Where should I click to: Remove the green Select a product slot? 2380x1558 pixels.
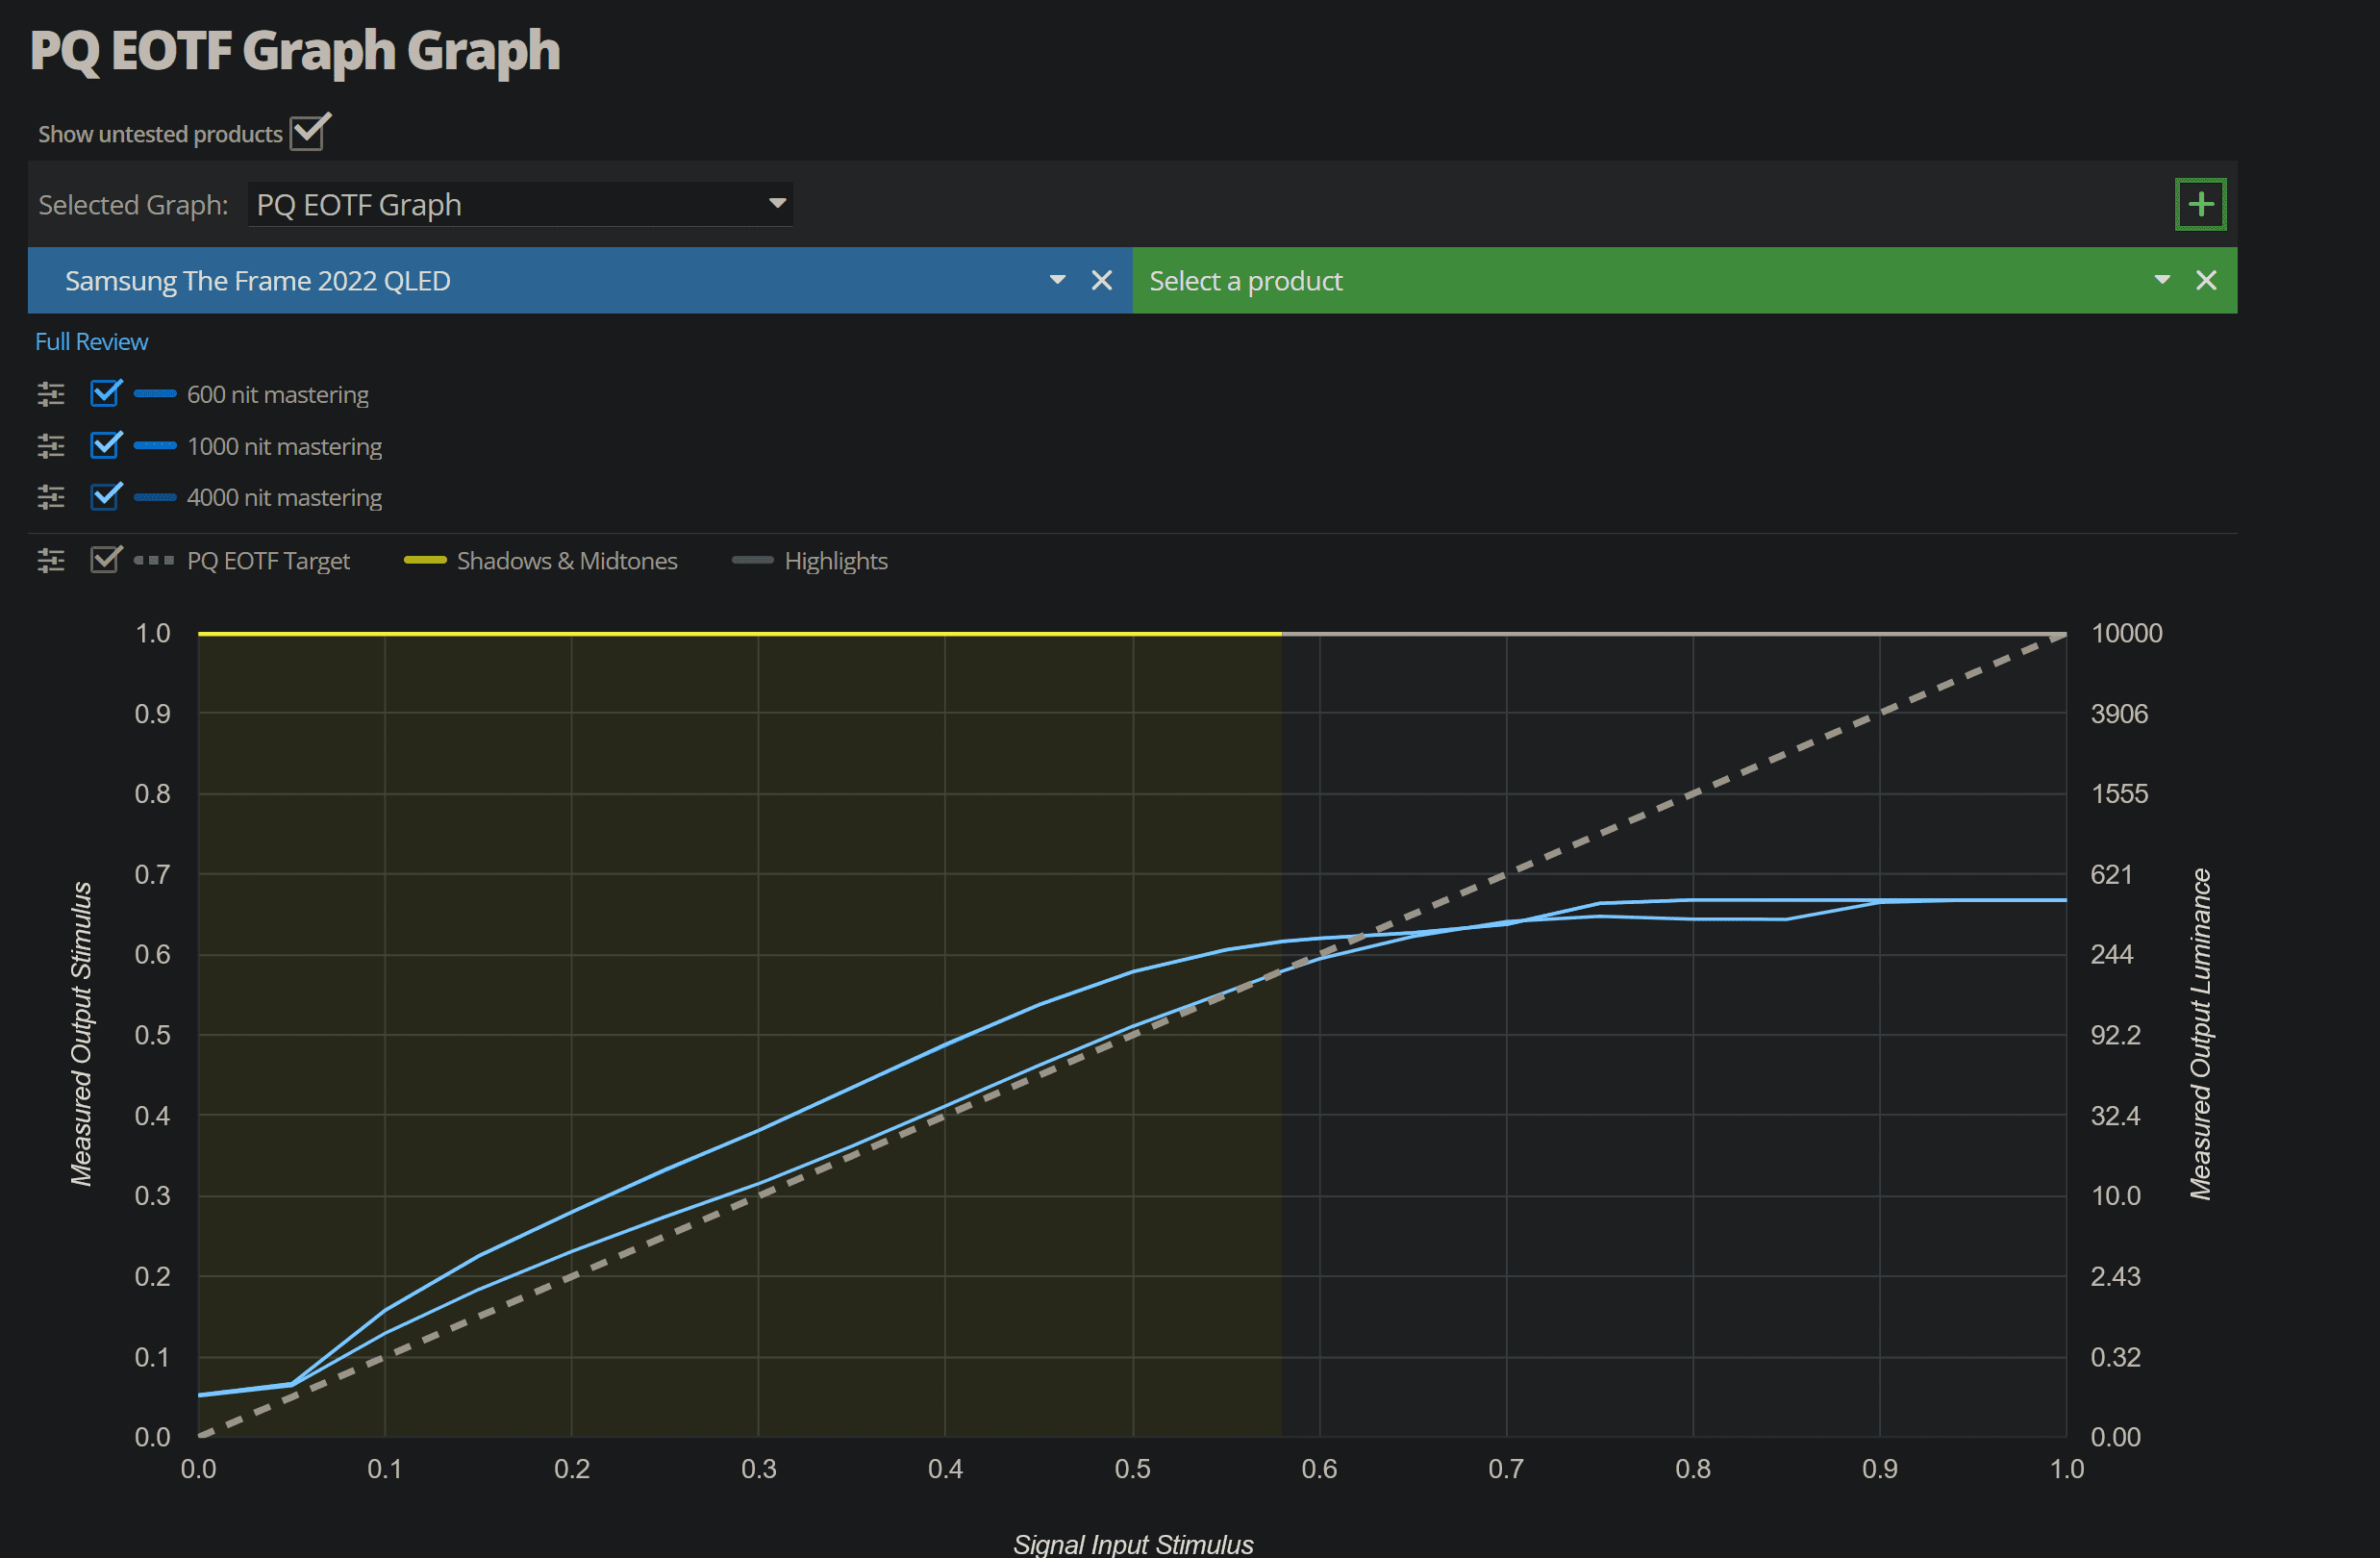point(2206,281)
